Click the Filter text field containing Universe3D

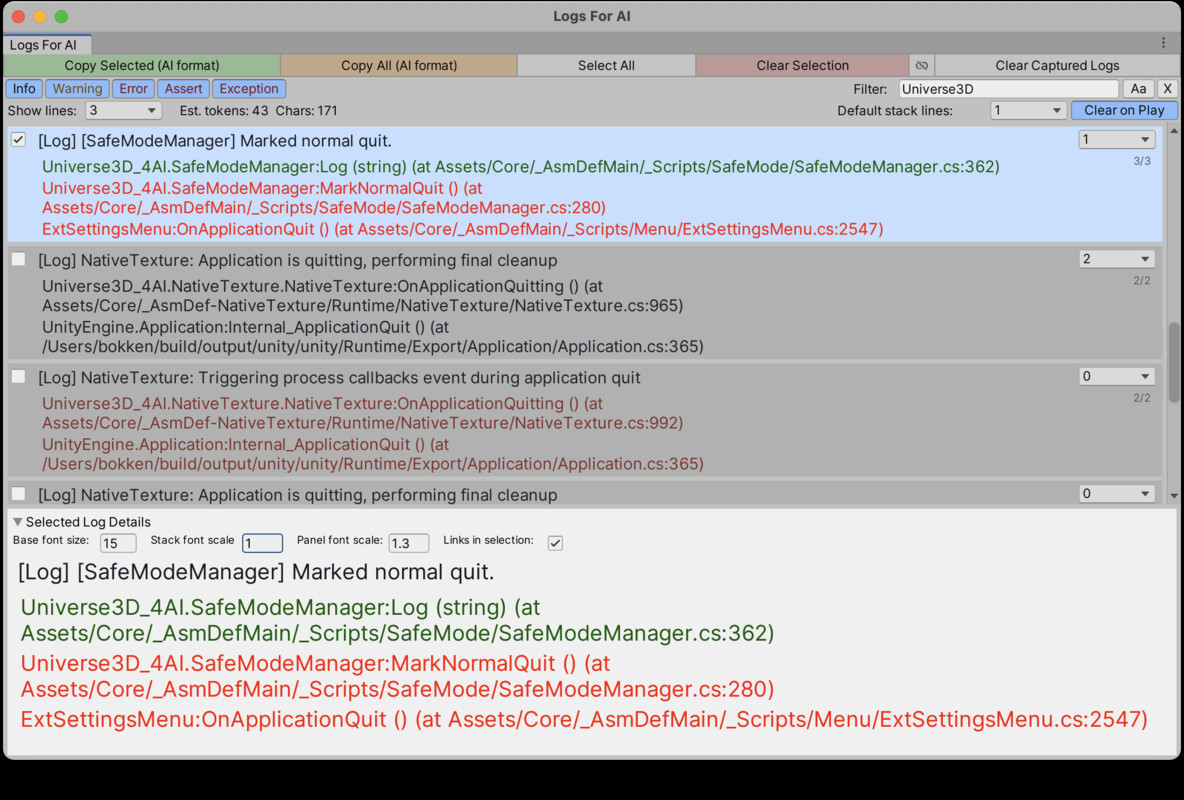coord(1008,88)
